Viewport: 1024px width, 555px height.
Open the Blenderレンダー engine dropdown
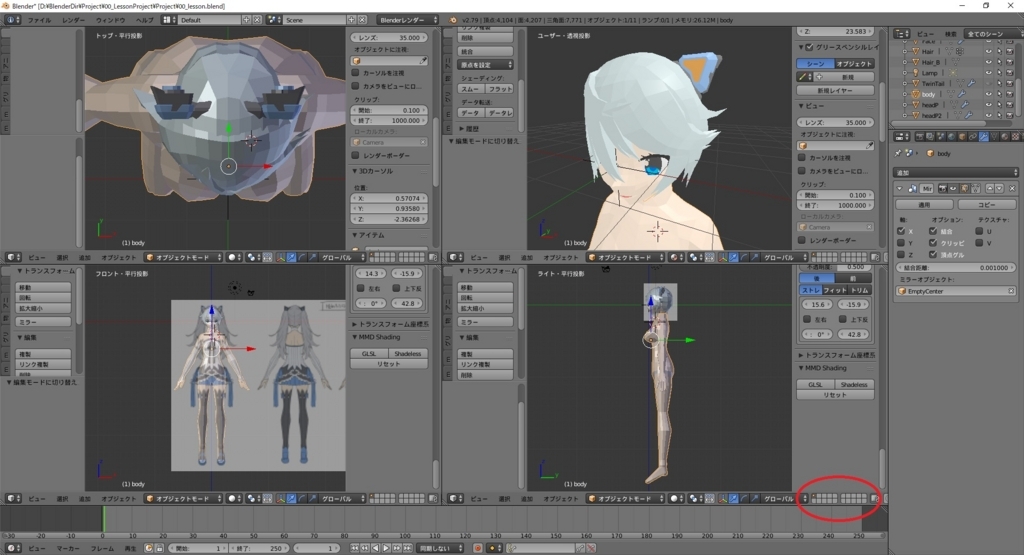(408, 20)
